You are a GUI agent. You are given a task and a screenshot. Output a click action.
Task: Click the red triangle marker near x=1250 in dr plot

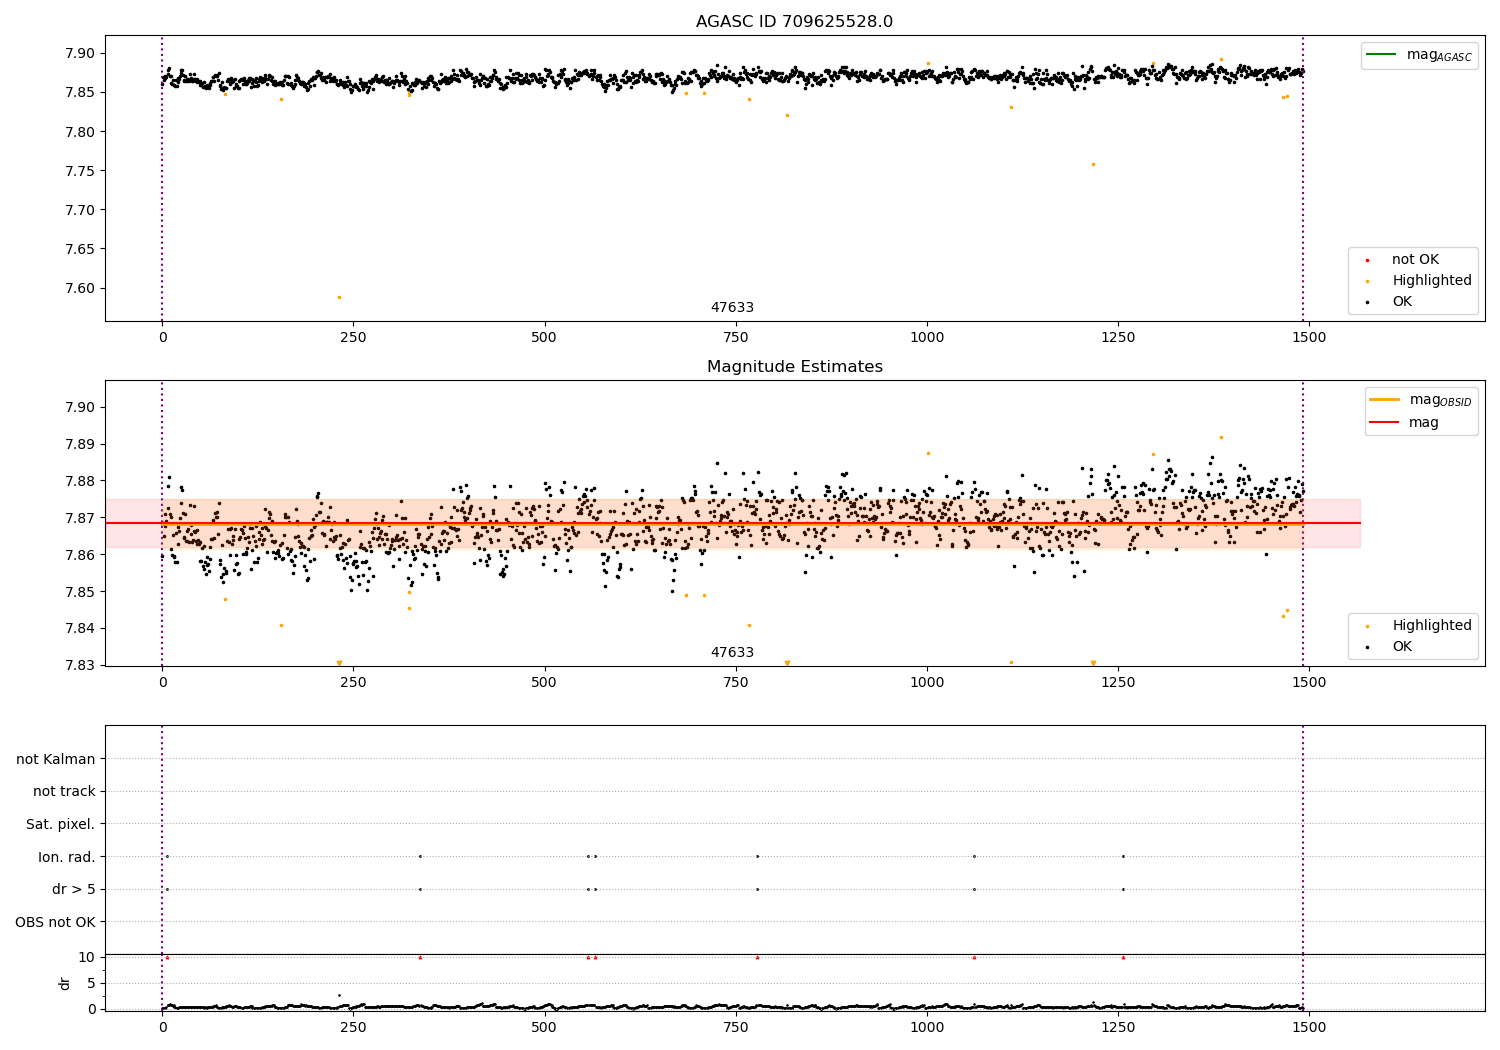(1123, 958)
